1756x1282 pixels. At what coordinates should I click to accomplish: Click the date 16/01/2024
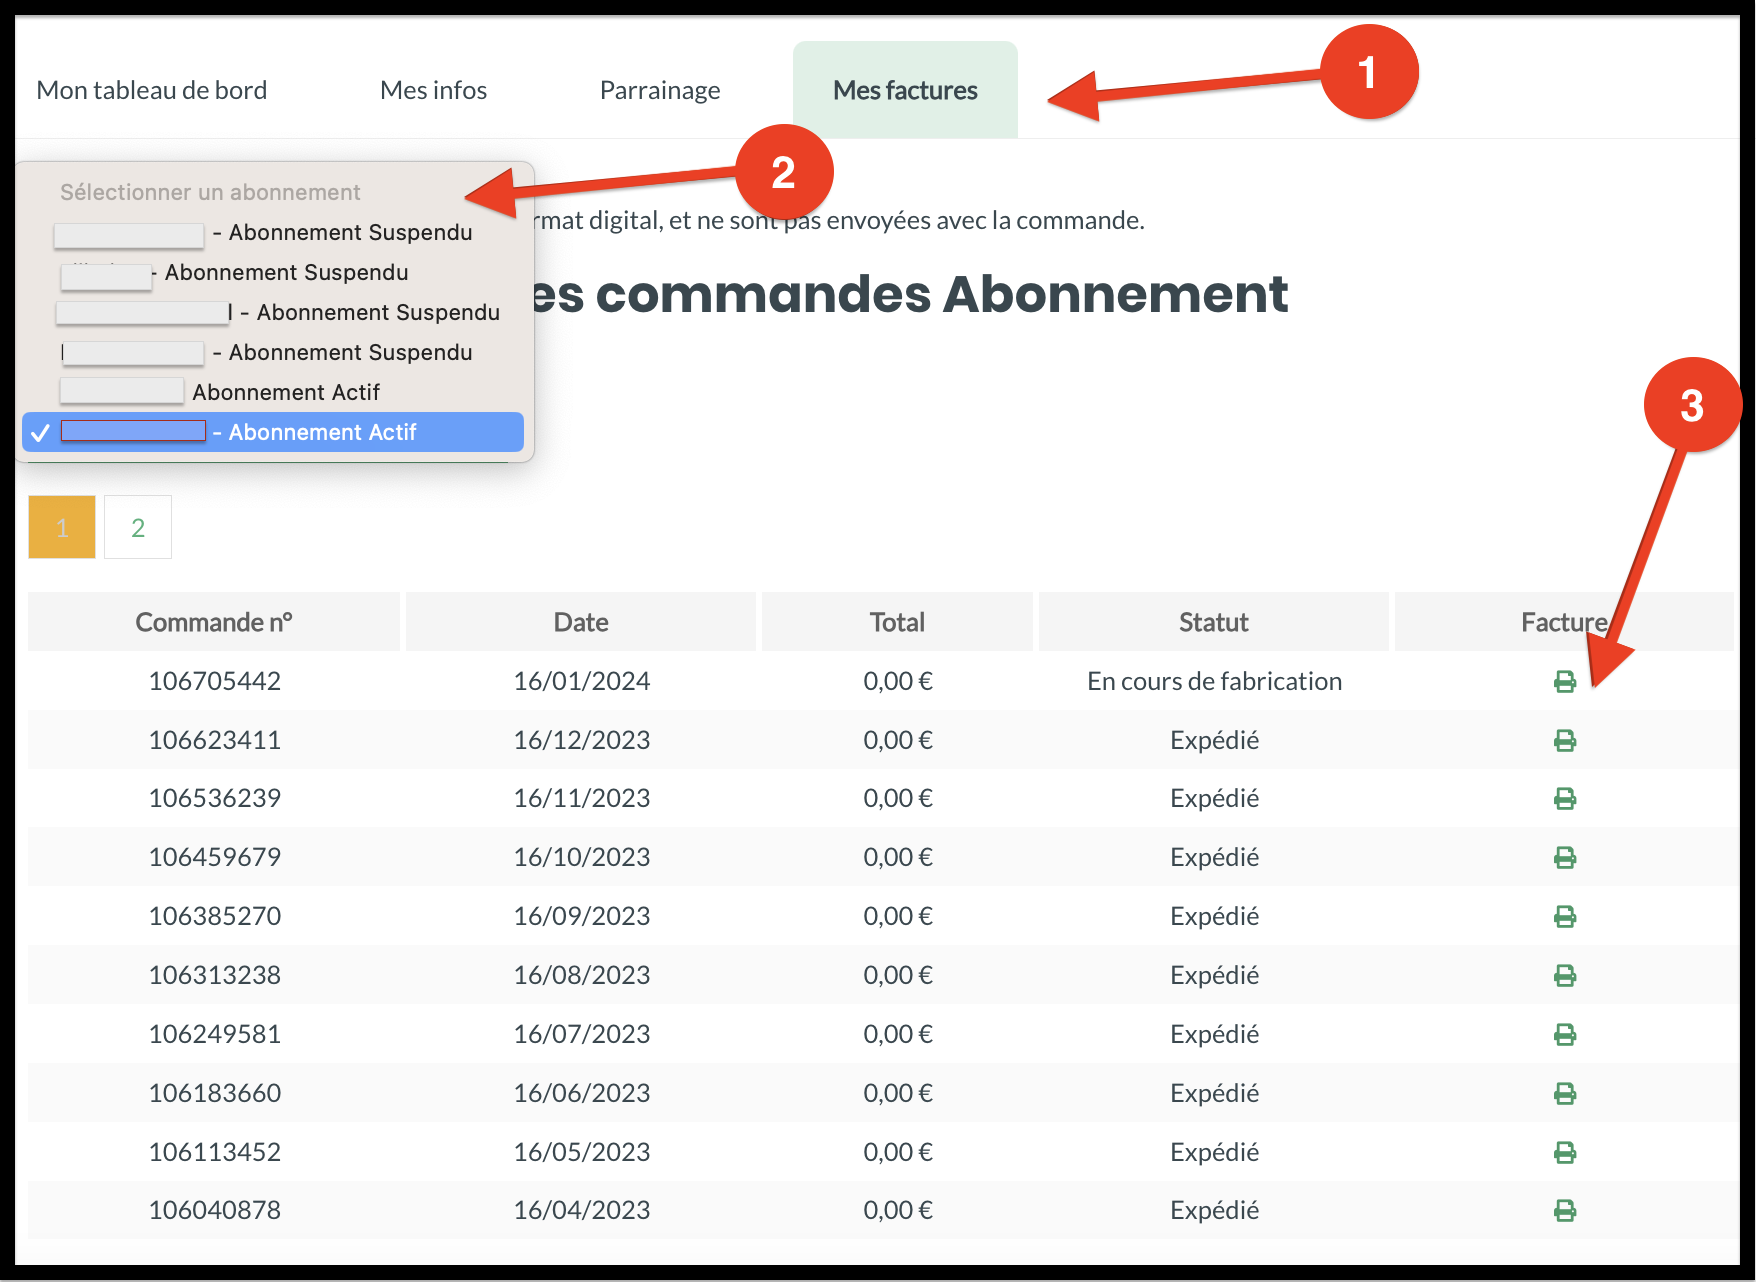[582, 681]
